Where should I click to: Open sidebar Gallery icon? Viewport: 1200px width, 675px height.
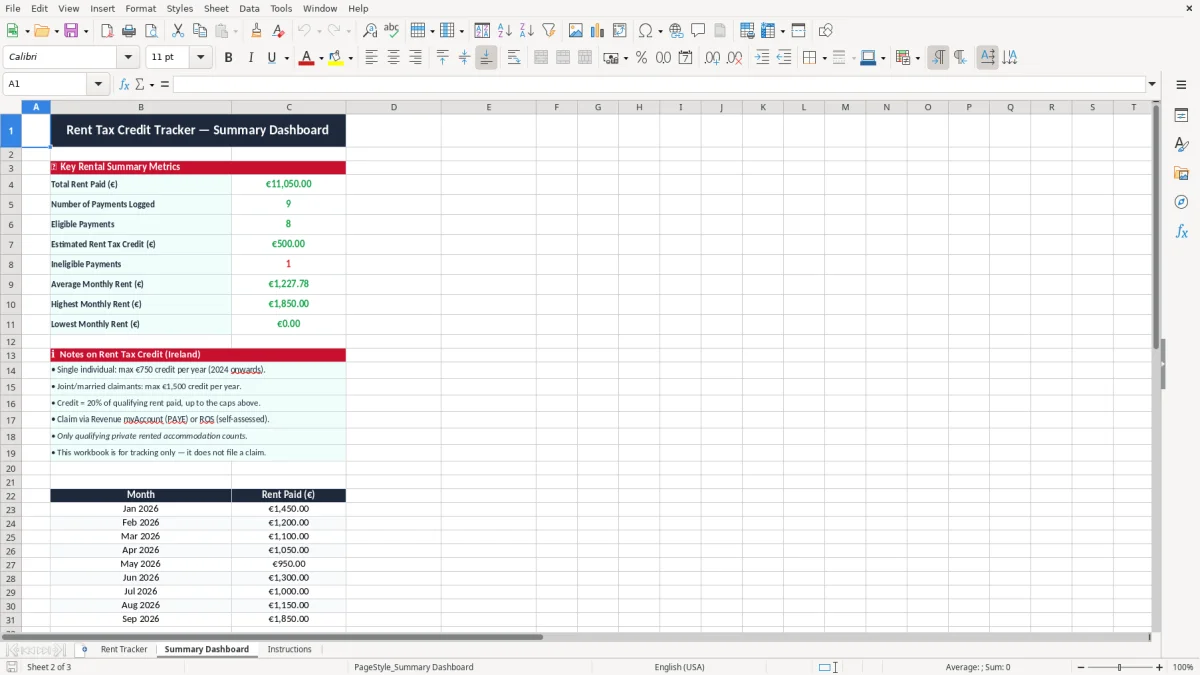[1181, 173]
